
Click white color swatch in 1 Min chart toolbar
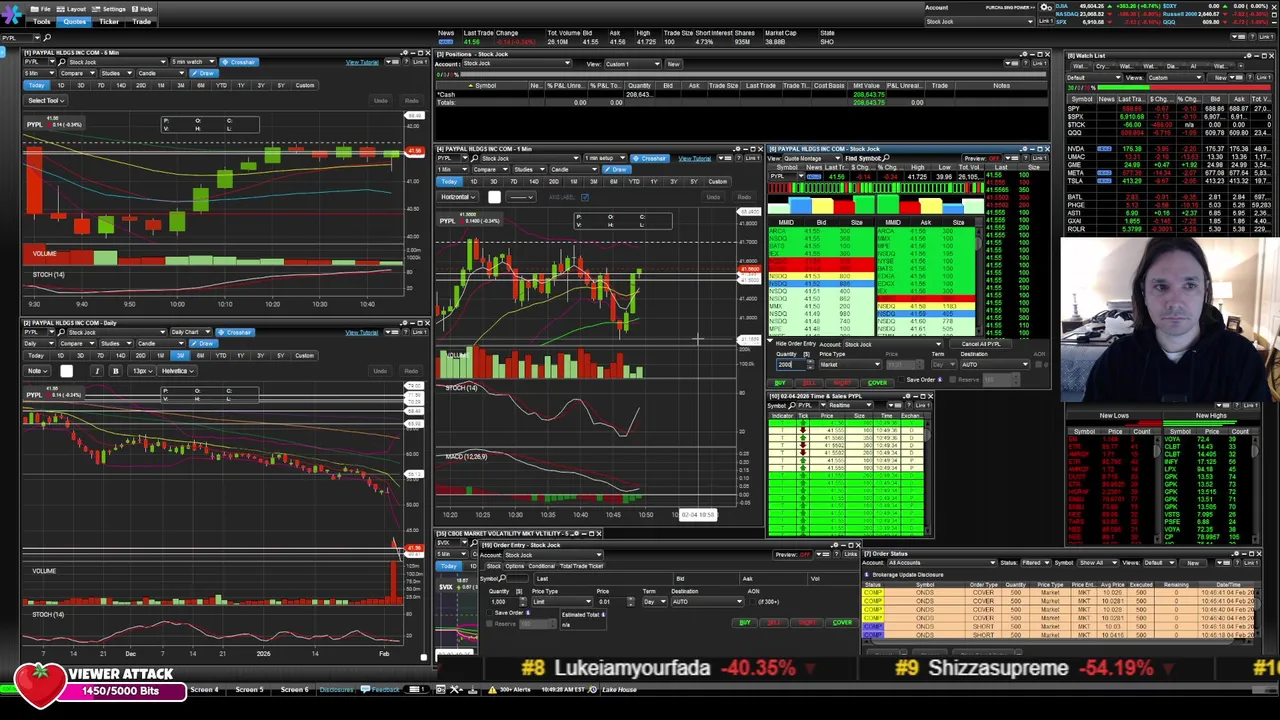(494, 197)
